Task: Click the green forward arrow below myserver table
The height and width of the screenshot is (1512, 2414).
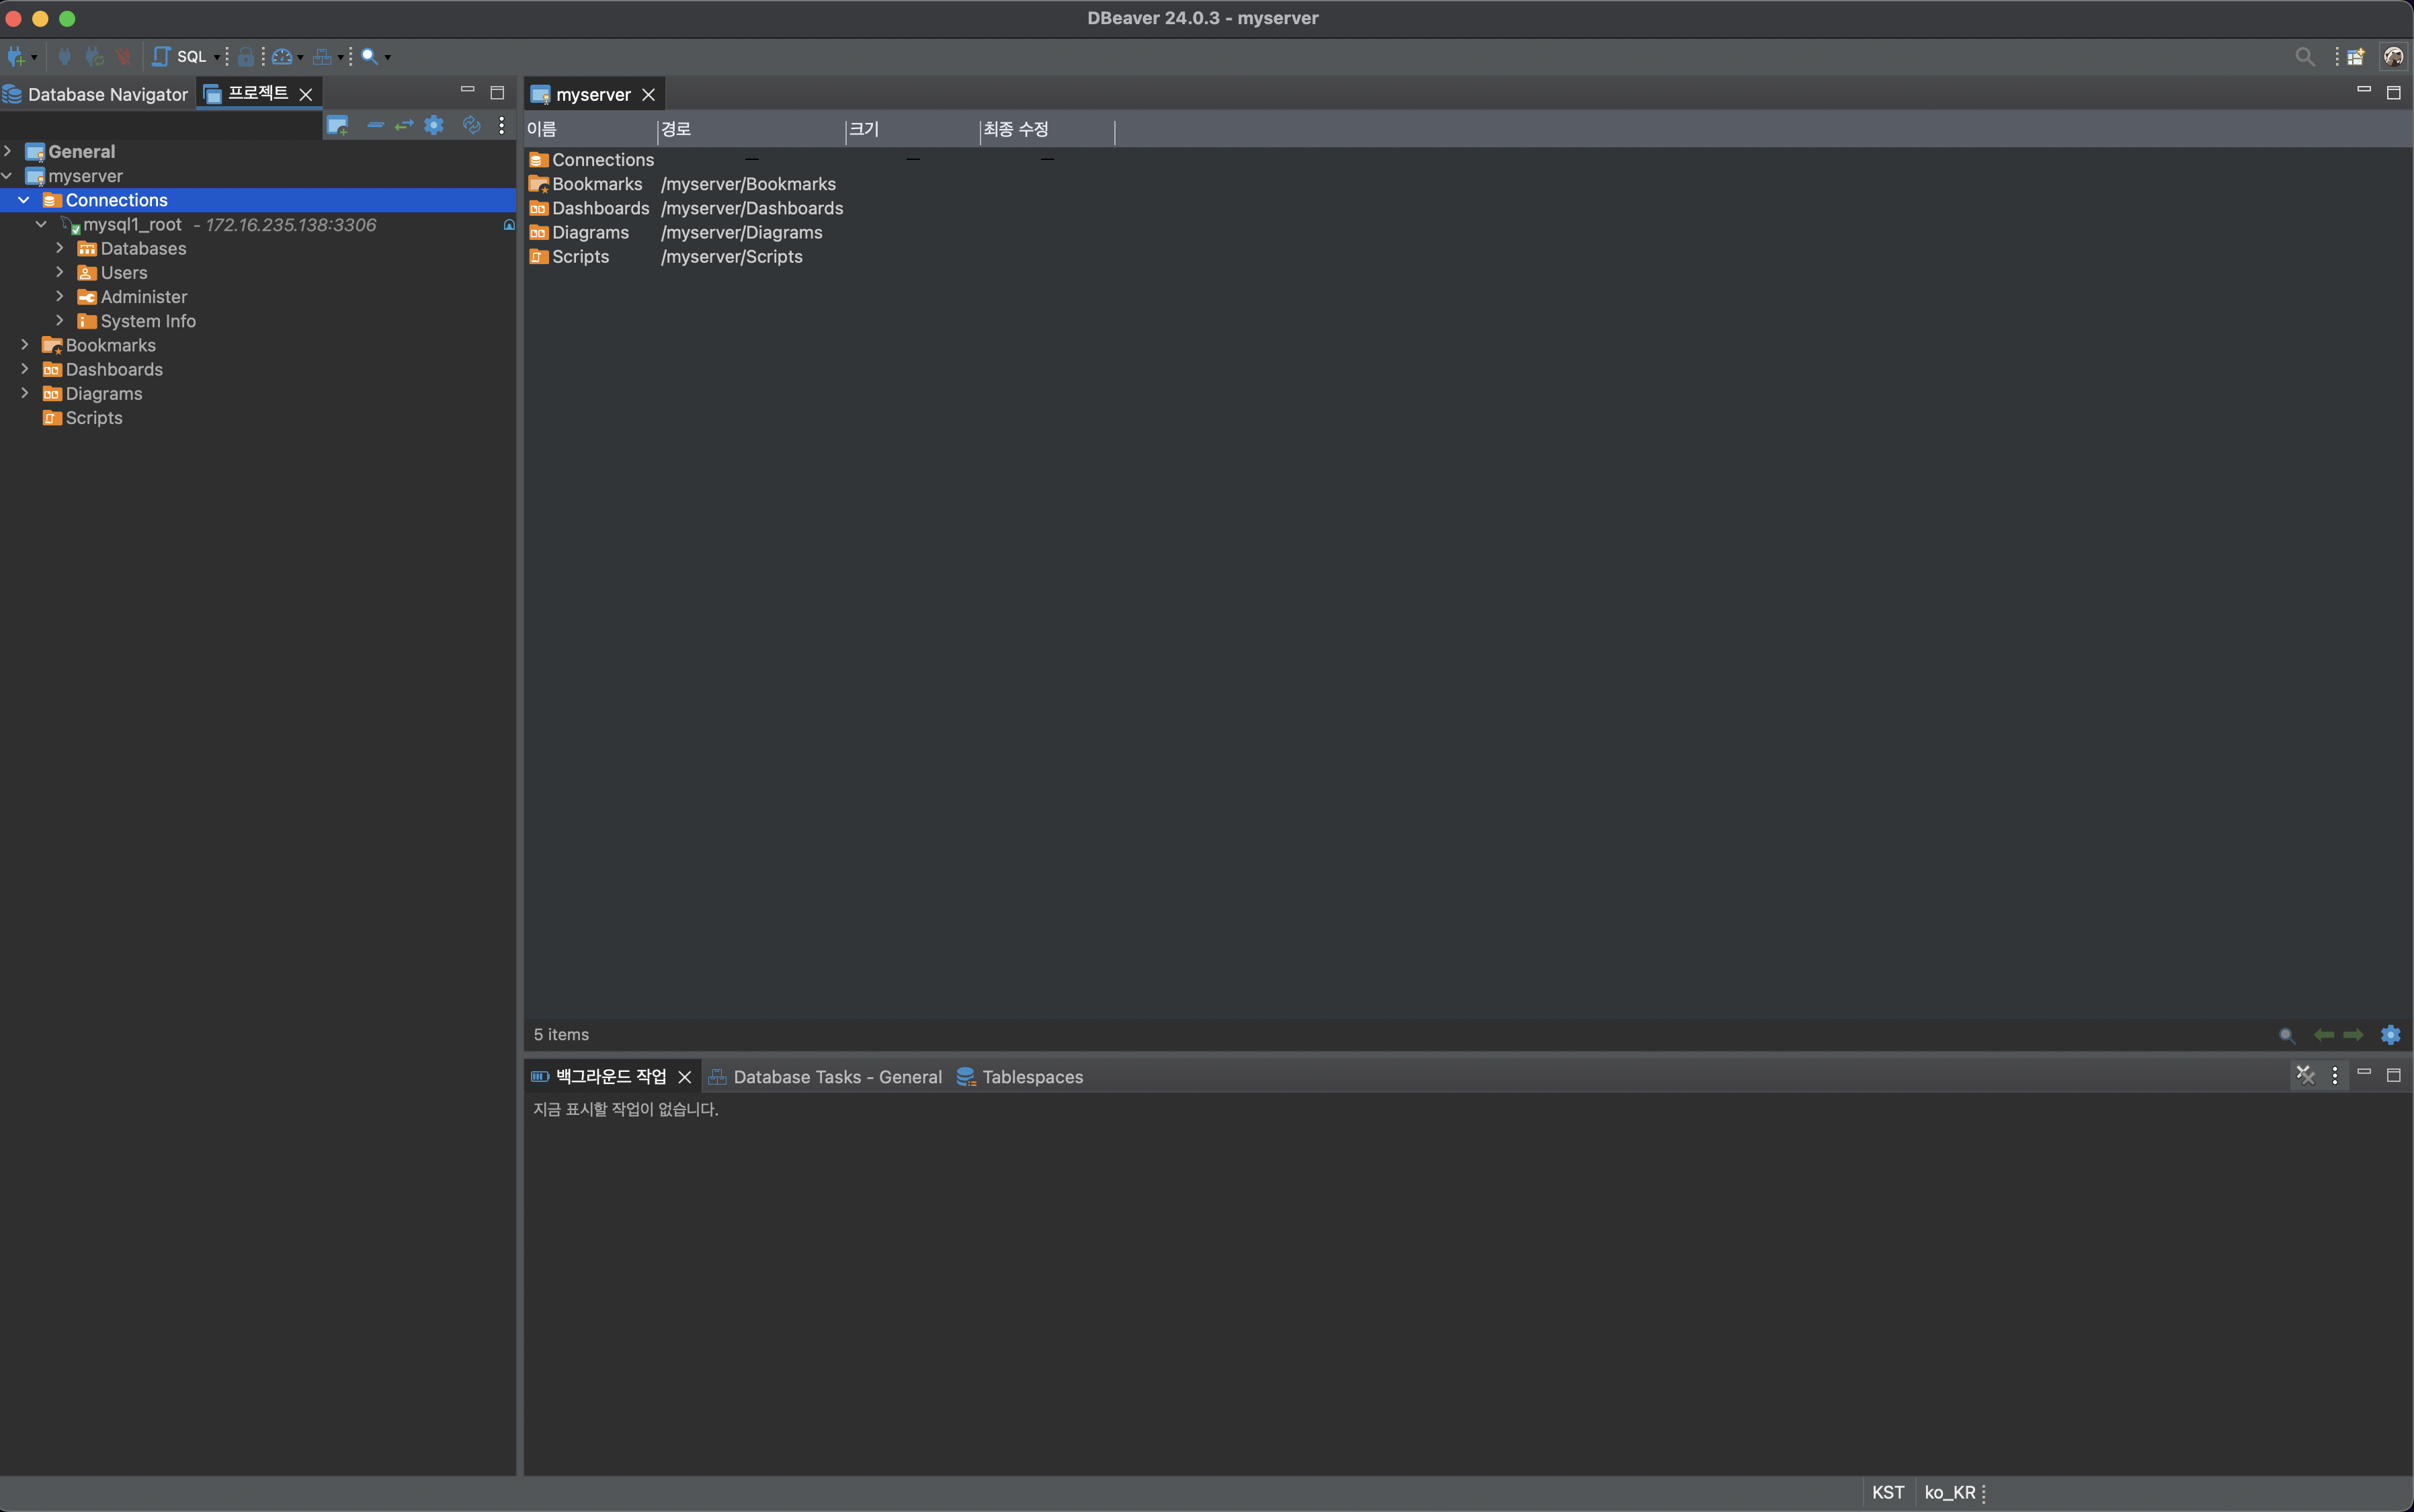Action: [x=2353, y=1035]
